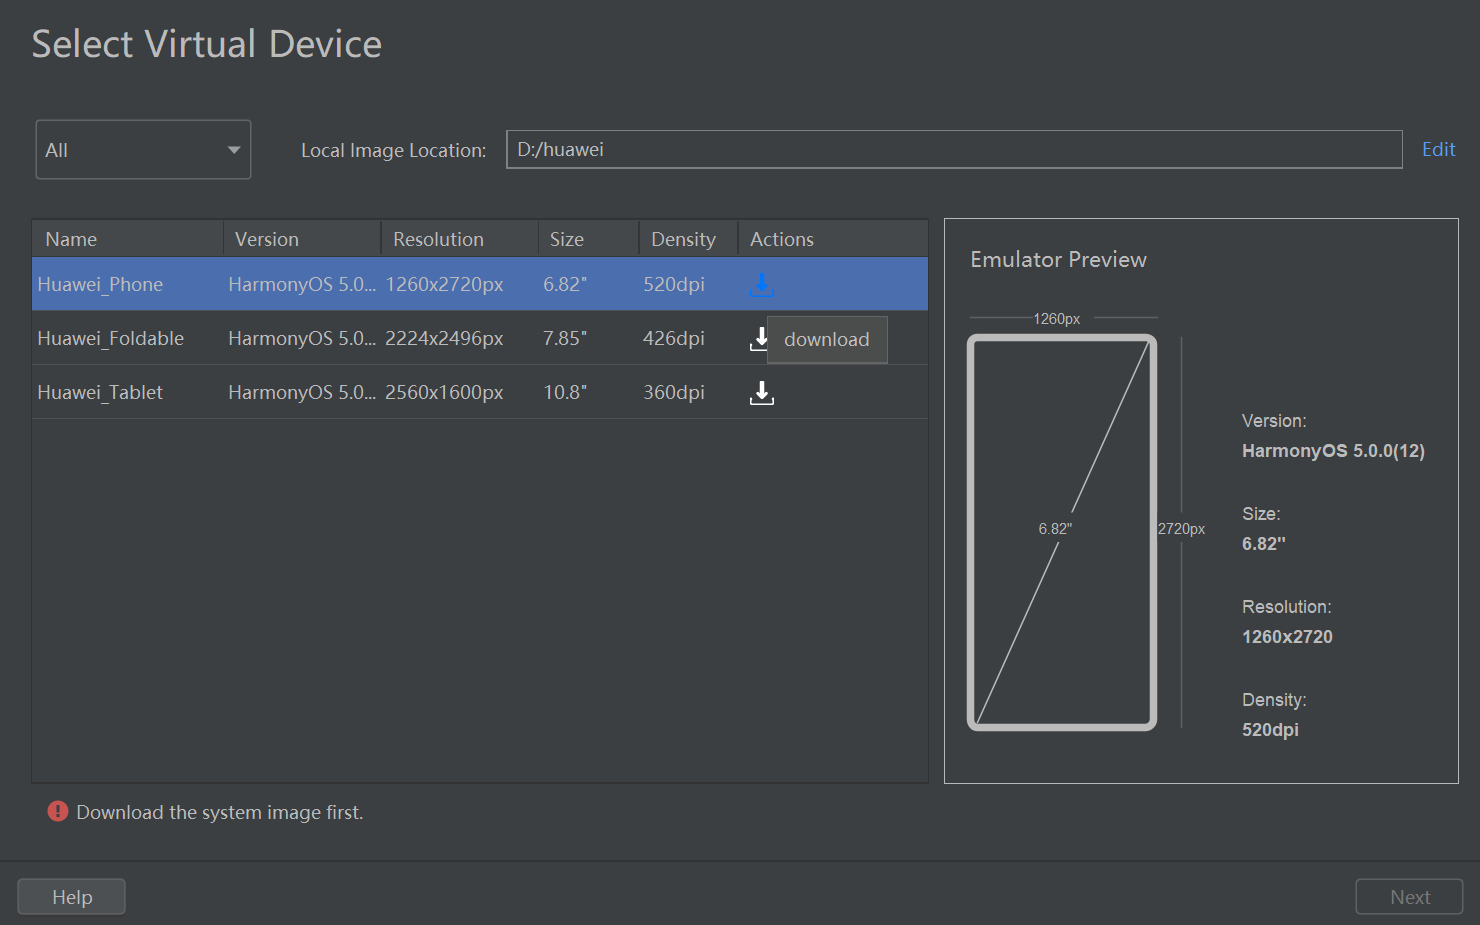Click the 426dpi density cell

673,338
